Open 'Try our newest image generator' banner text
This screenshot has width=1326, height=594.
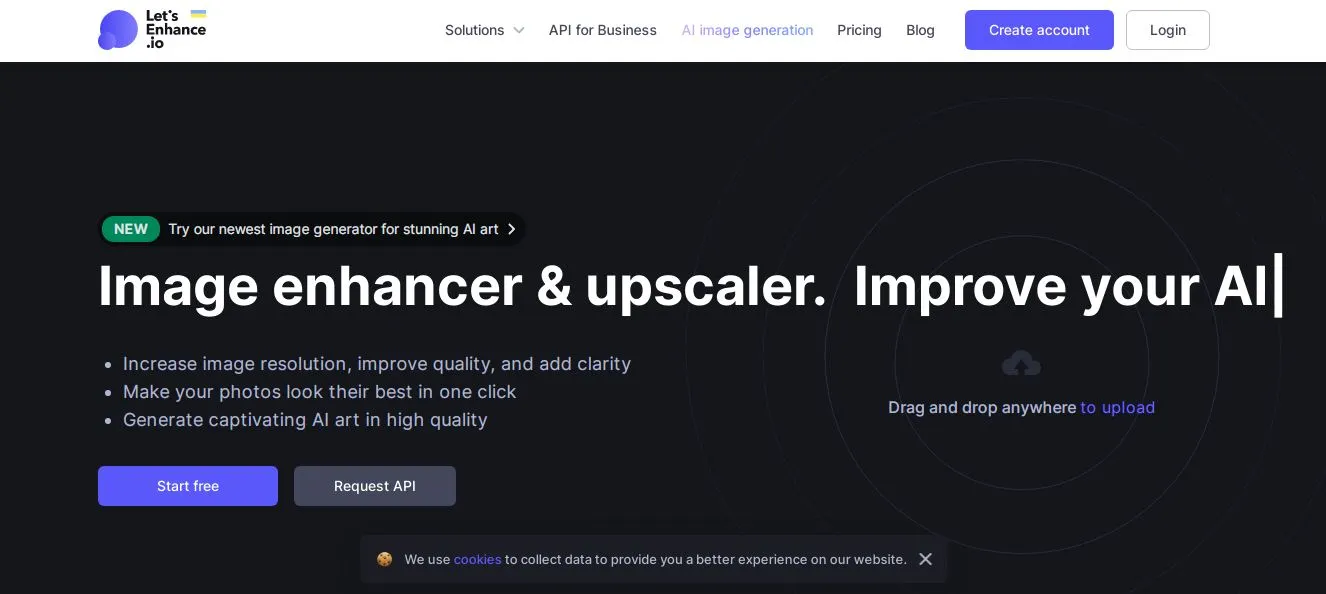(x=333, y=229)
